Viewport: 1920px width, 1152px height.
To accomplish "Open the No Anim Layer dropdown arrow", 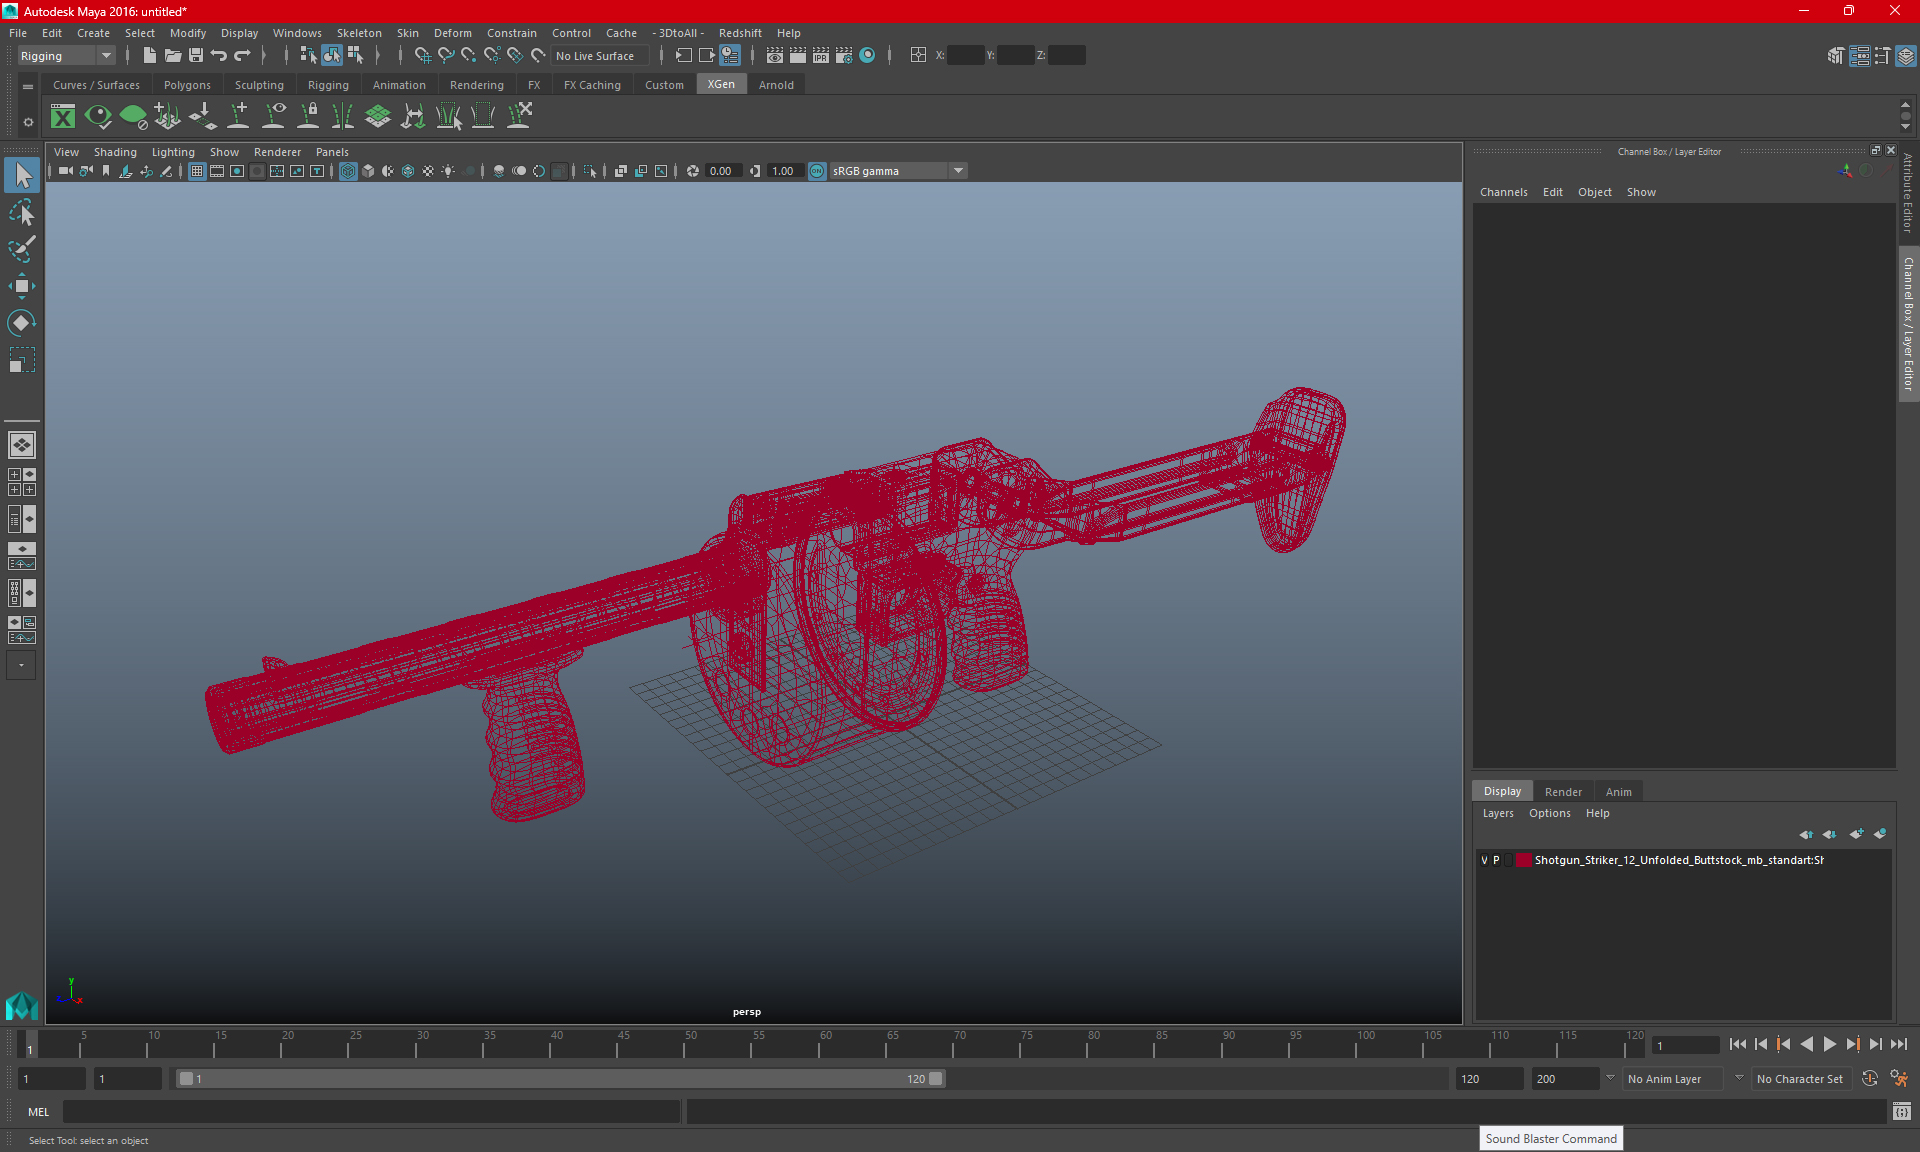I will click(x=1610, y=1078).
